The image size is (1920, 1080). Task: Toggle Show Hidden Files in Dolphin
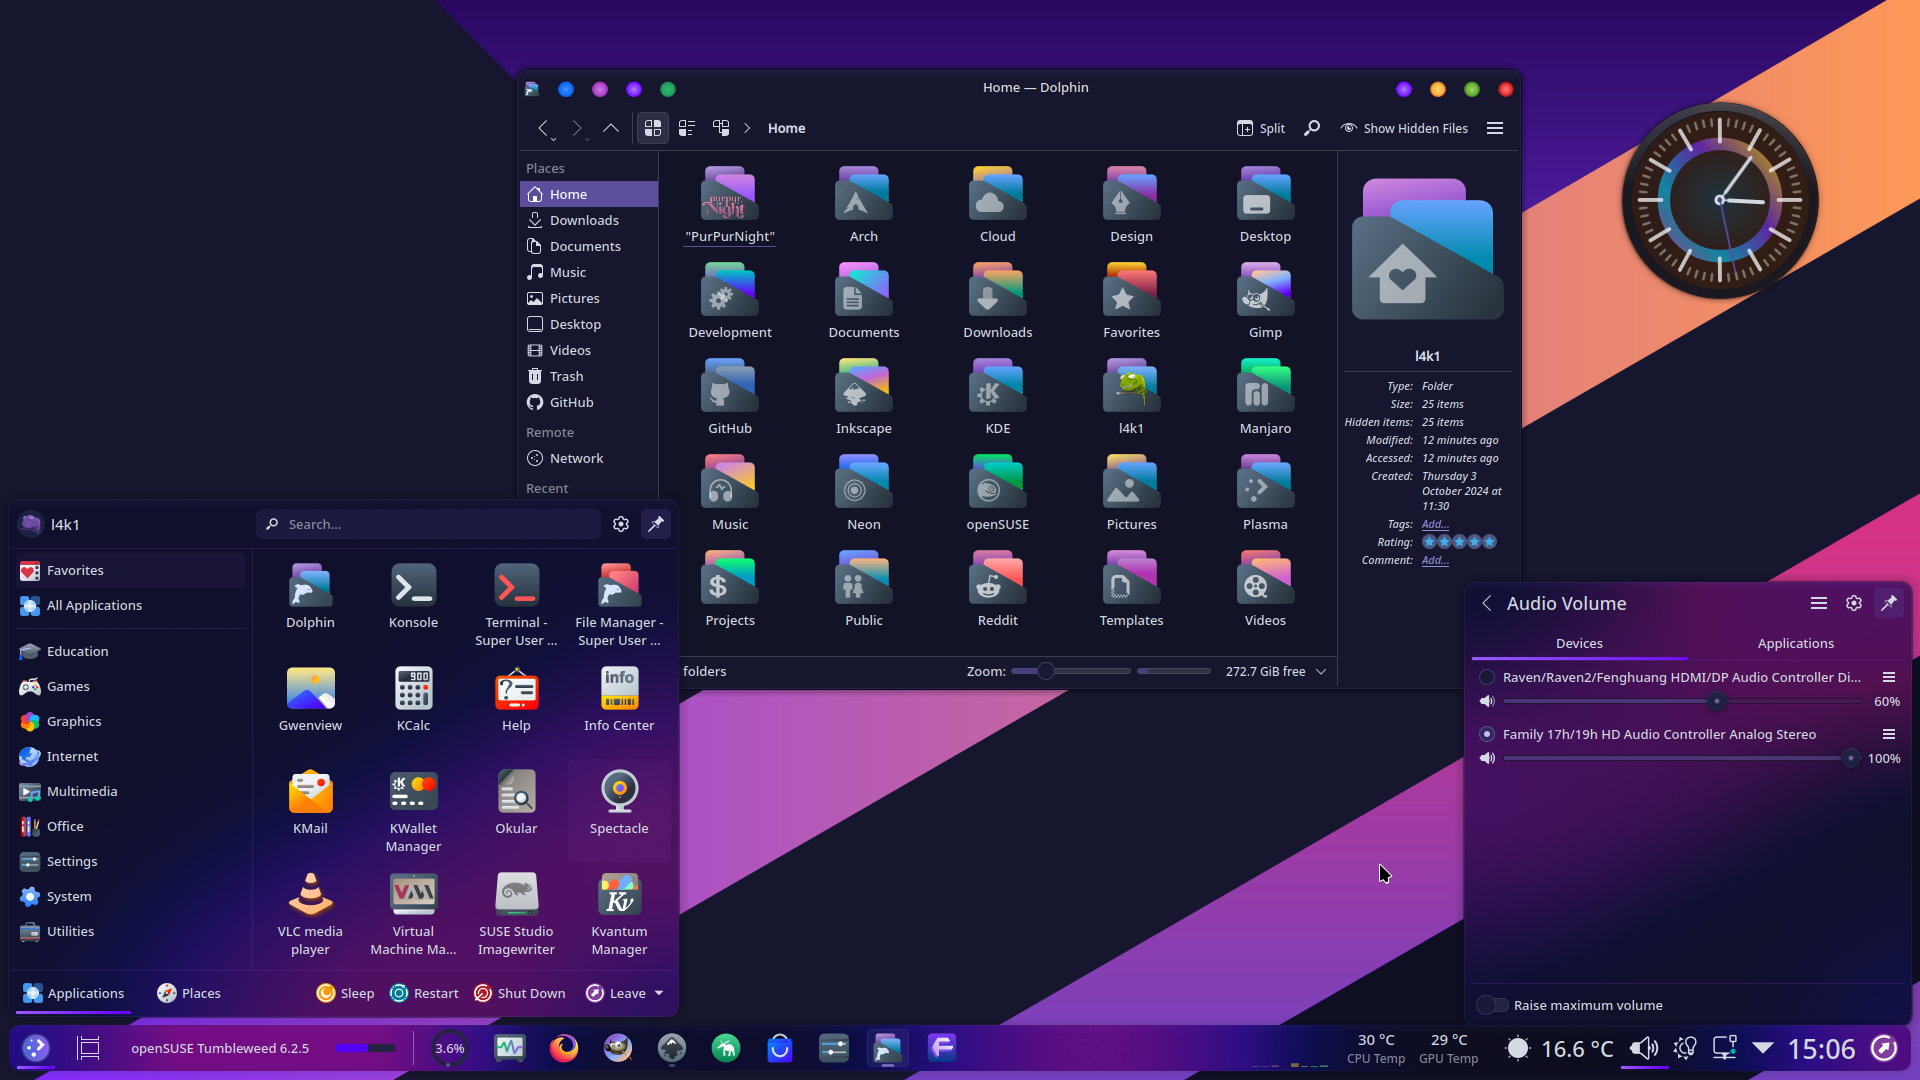[1404, 128]
